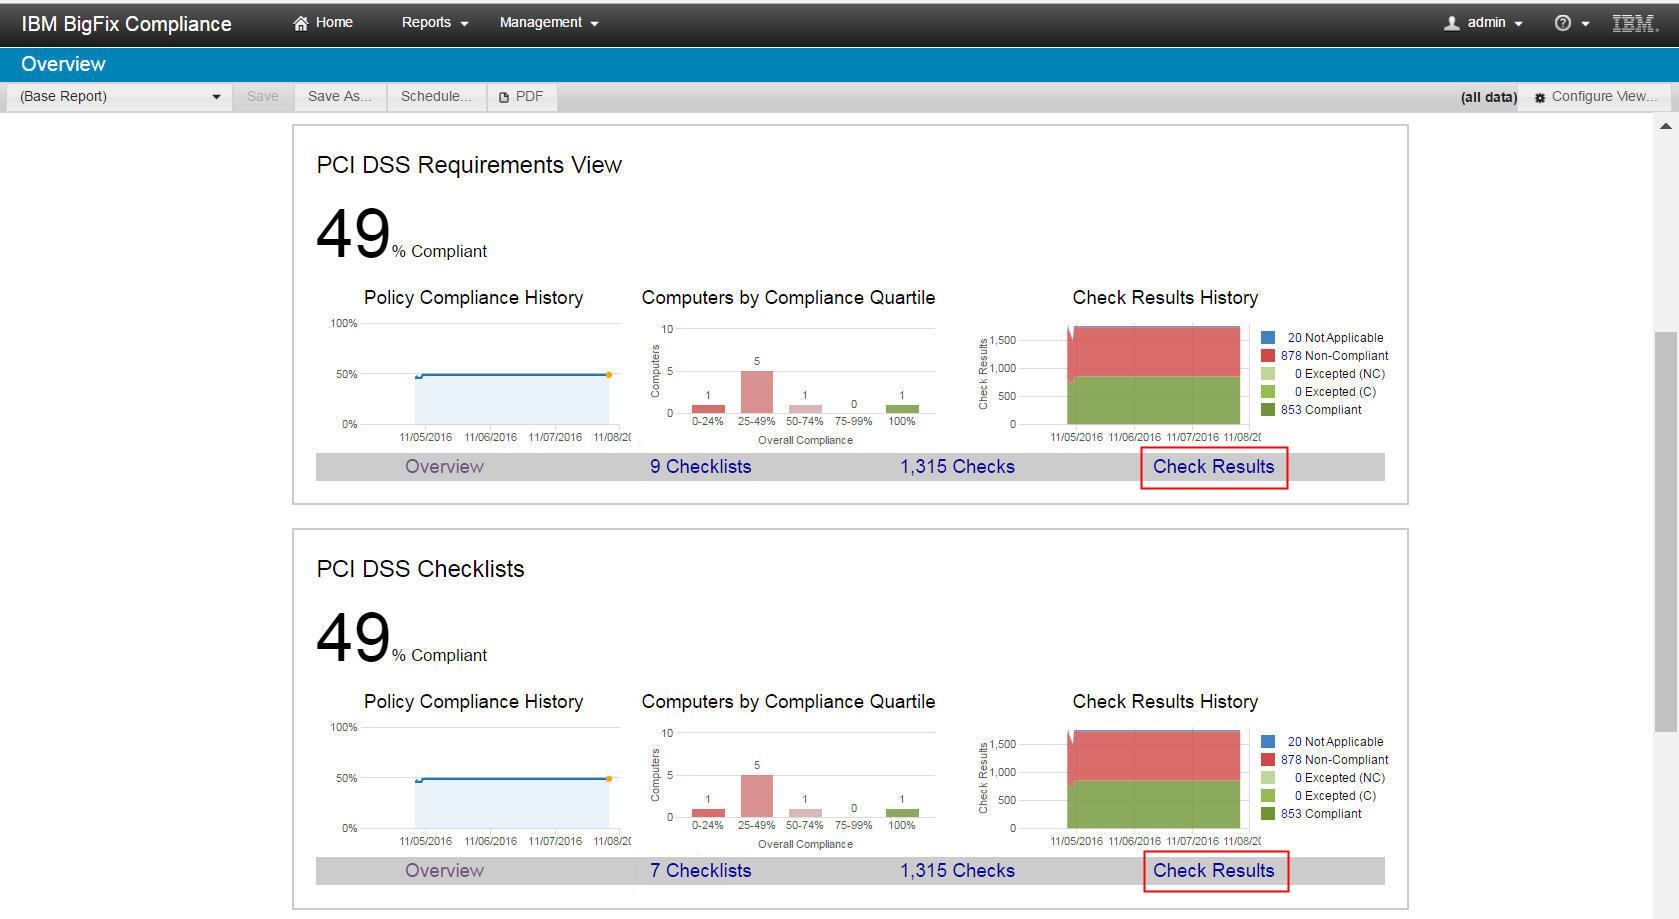
Task: Click the 25-49% bar in Requirements quartile chart
Action: [756, 392]
